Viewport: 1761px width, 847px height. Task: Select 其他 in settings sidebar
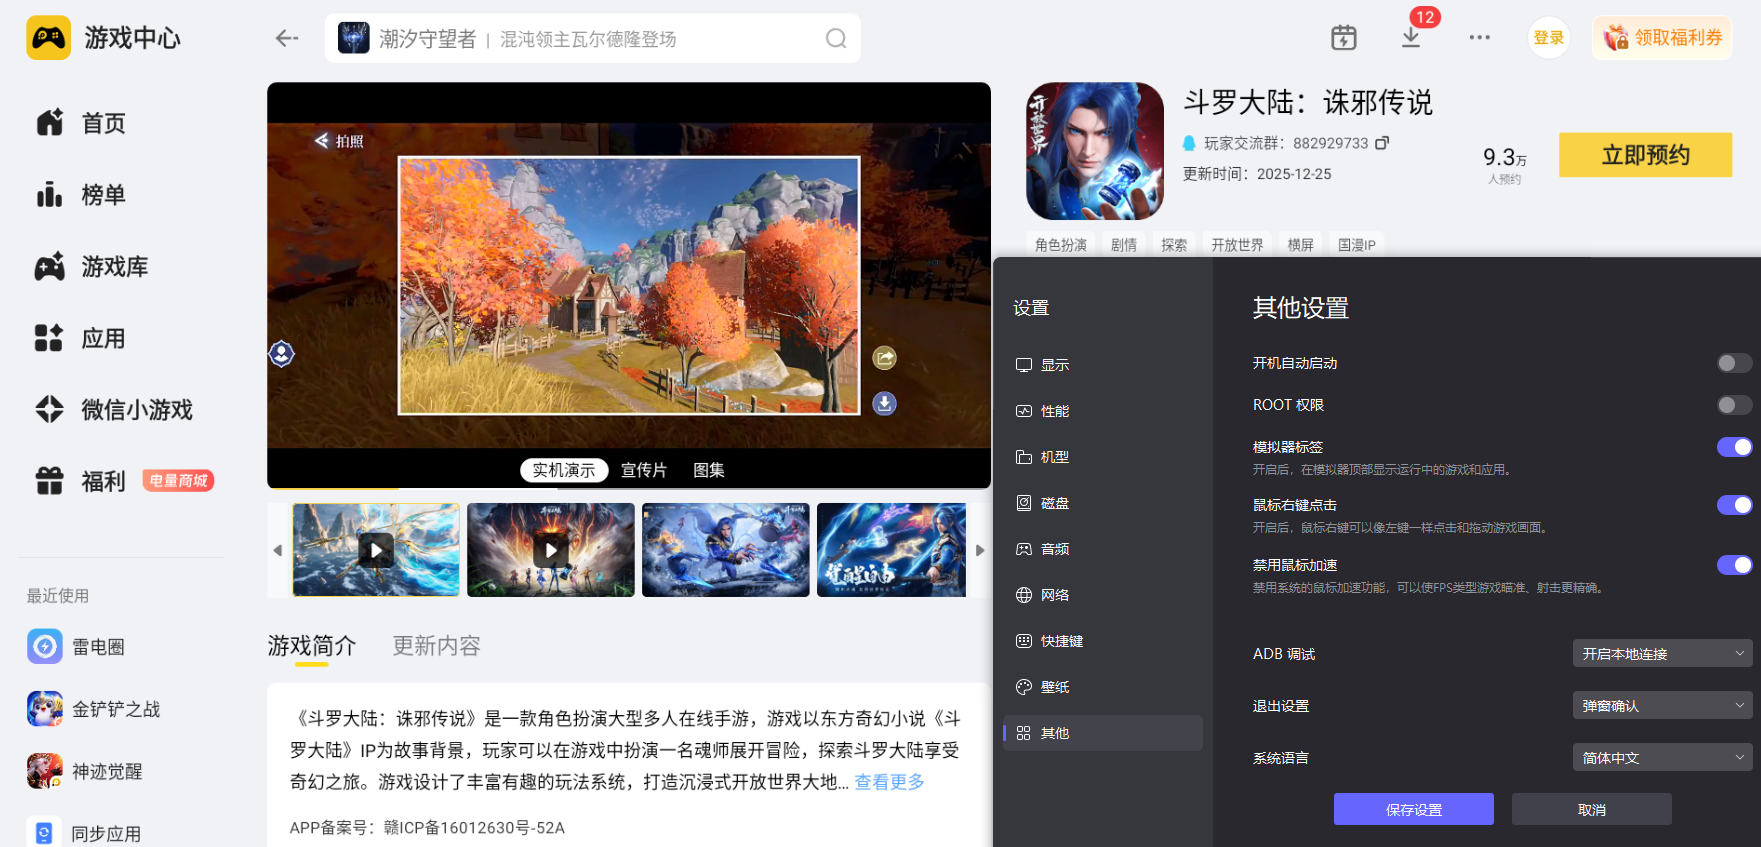[x=1103, y=733]
